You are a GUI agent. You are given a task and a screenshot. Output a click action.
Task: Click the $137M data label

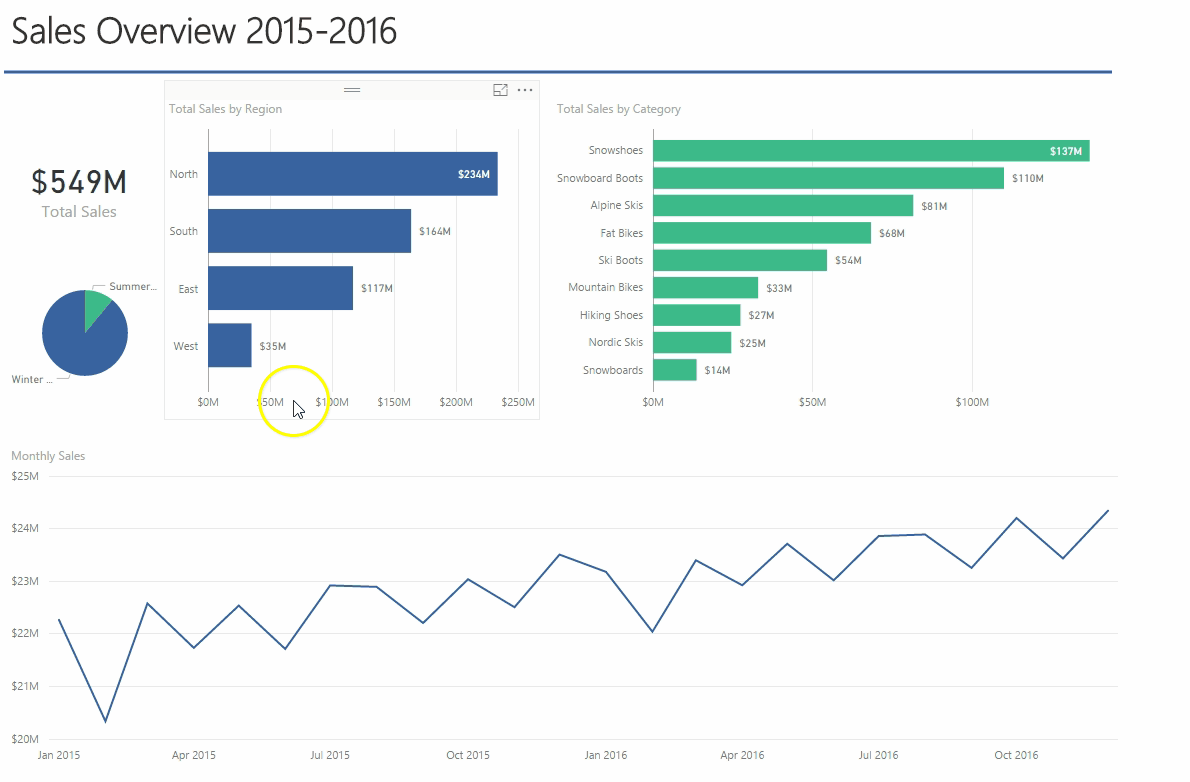[1066, 152]
